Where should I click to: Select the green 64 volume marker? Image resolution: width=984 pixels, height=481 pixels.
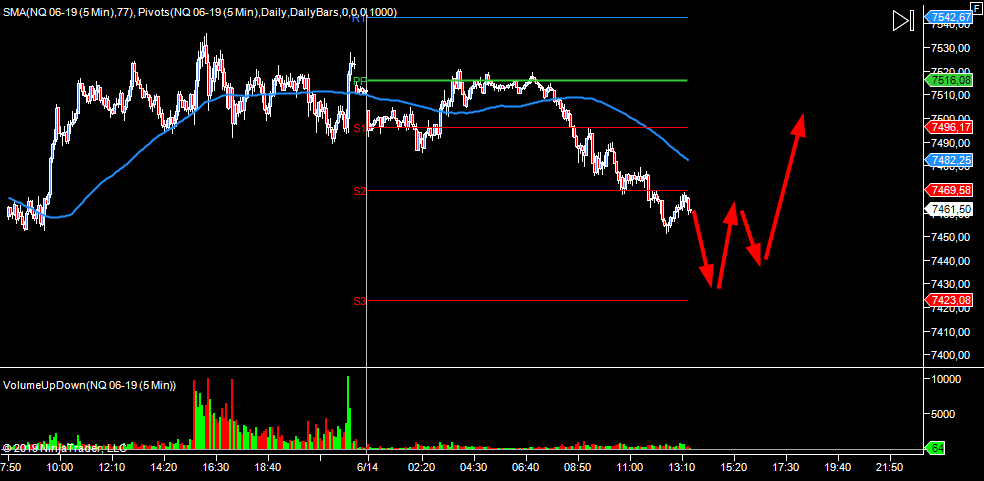936,448
